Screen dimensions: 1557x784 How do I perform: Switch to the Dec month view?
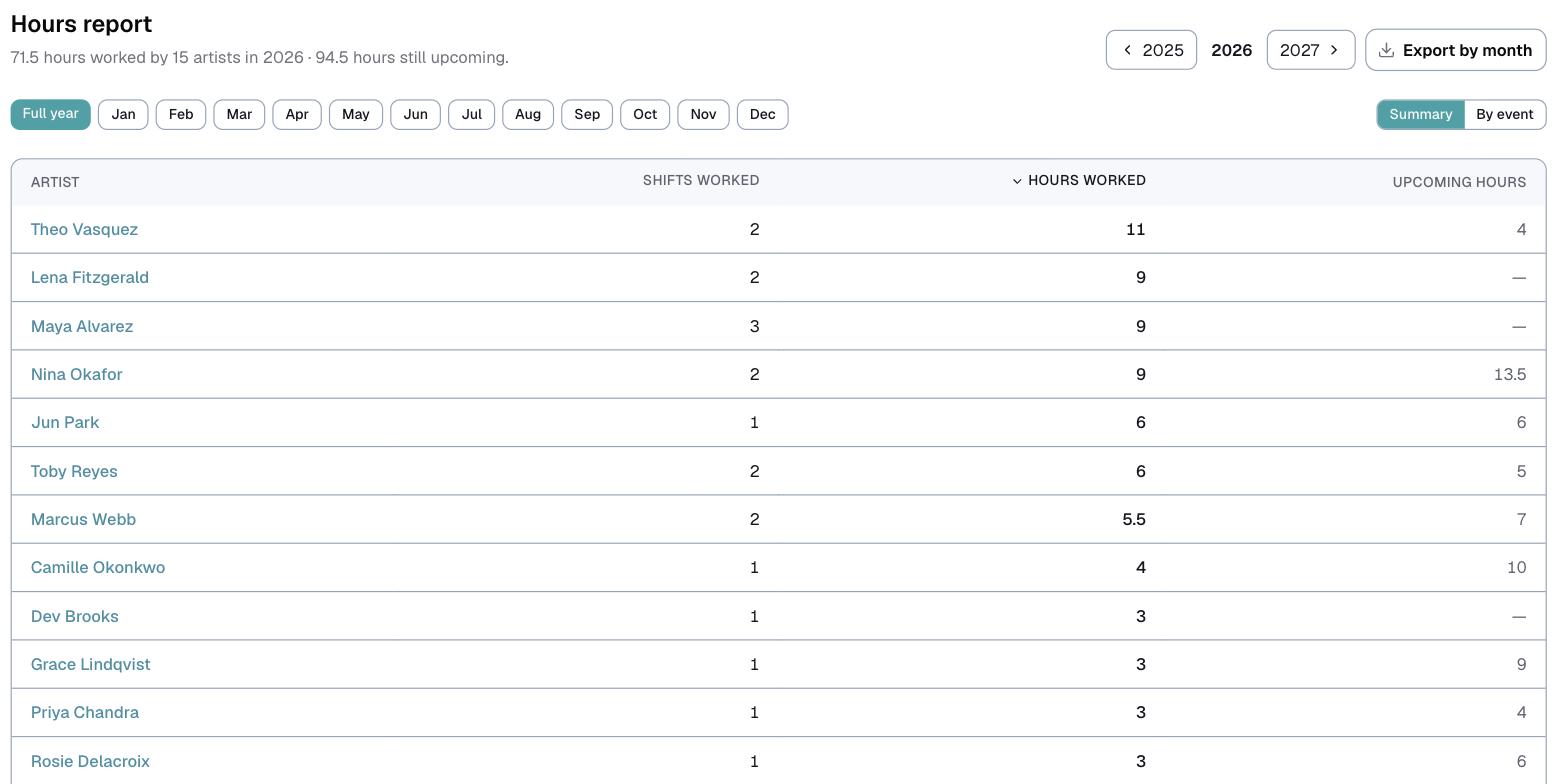(x=763, y=114)
